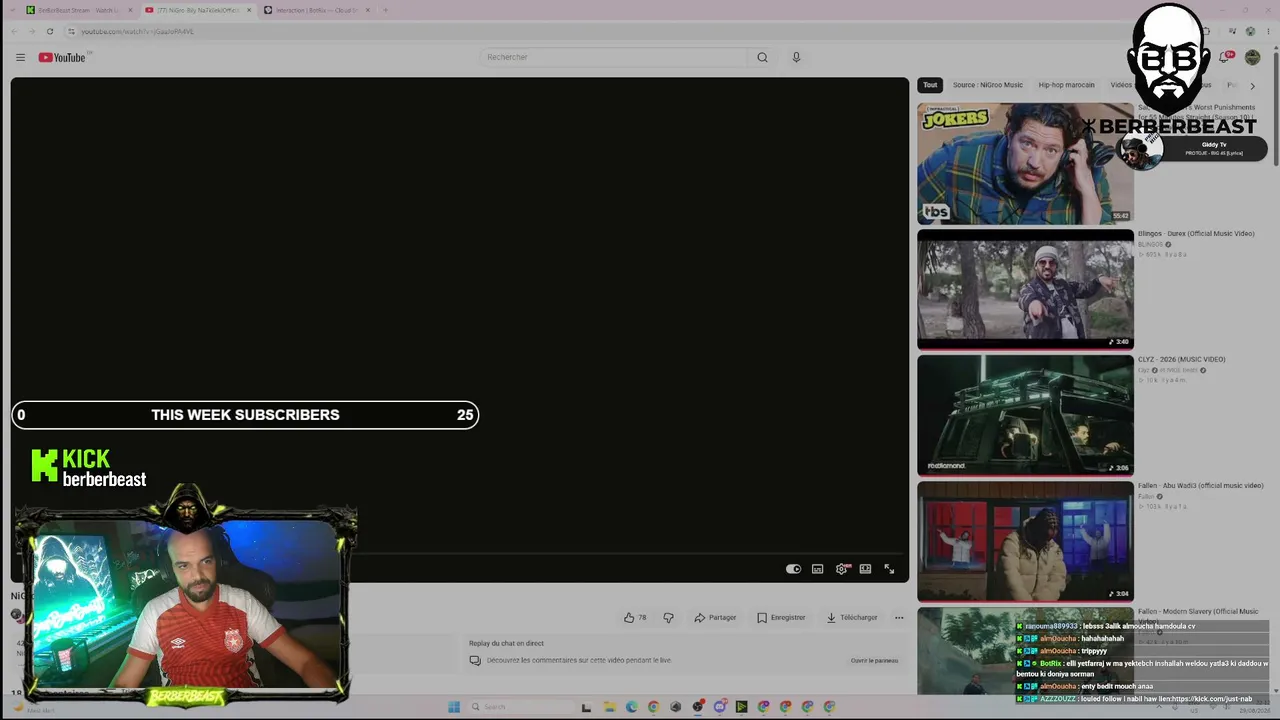Click the Windows taskbar Search box

[520, 707]
